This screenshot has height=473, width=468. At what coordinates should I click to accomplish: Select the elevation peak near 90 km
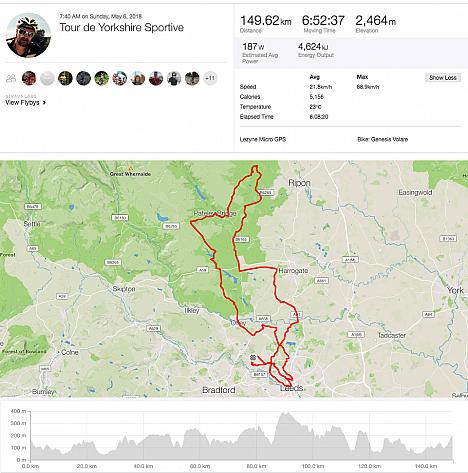(x=285, y=413)
